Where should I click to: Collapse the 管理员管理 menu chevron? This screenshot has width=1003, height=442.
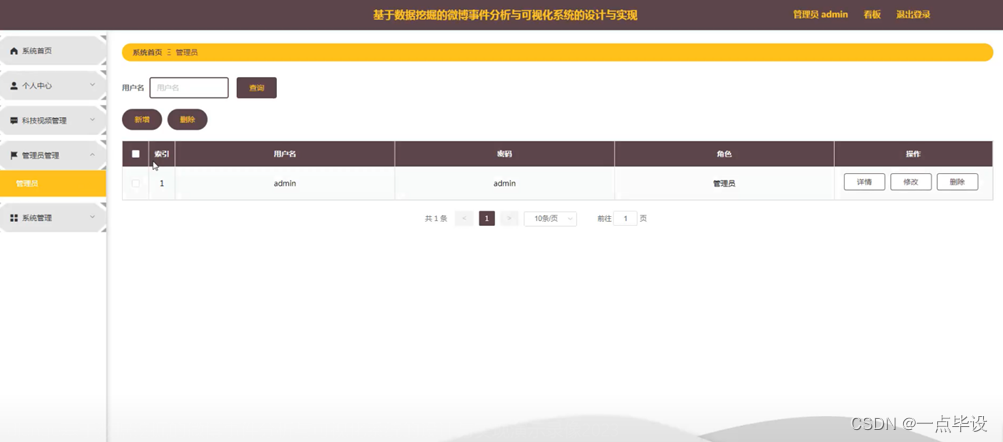click(x=92, y=155)
